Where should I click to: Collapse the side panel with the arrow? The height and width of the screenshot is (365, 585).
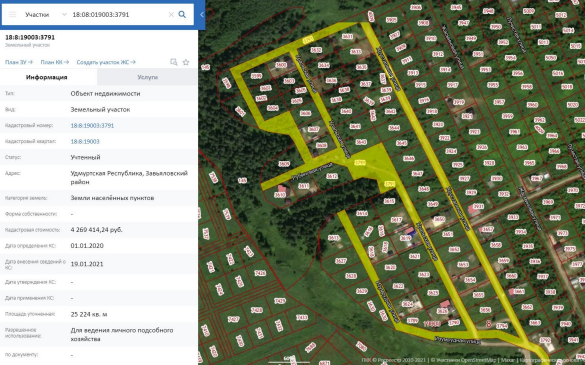[x=202, y=15]
